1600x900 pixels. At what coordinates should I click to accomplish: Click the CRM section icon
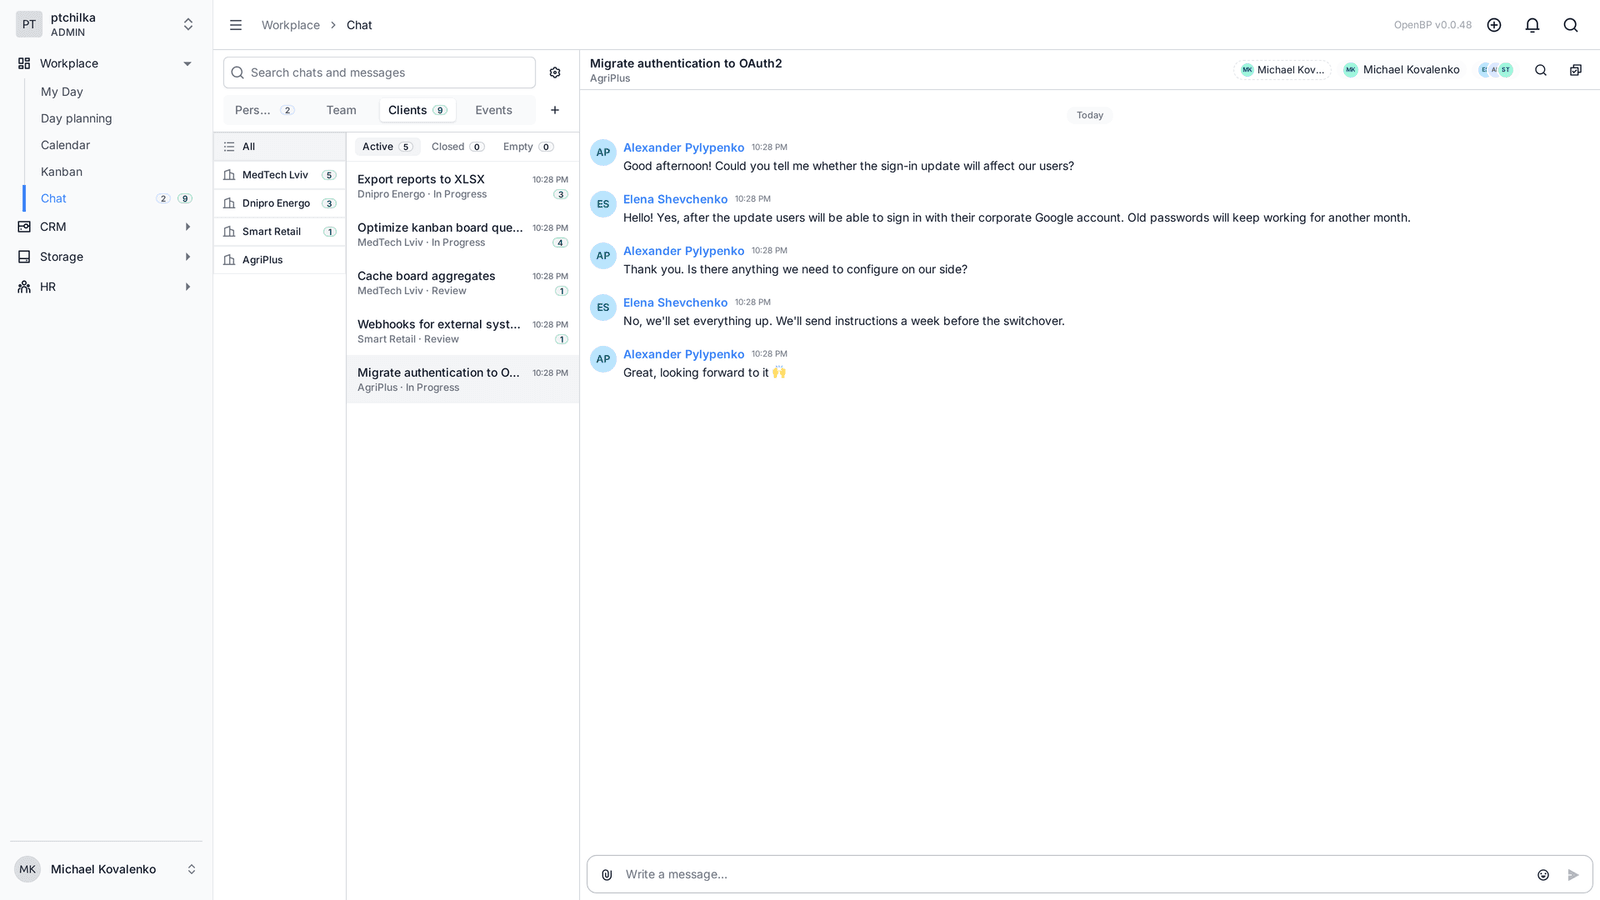click(x=24, y=227)
